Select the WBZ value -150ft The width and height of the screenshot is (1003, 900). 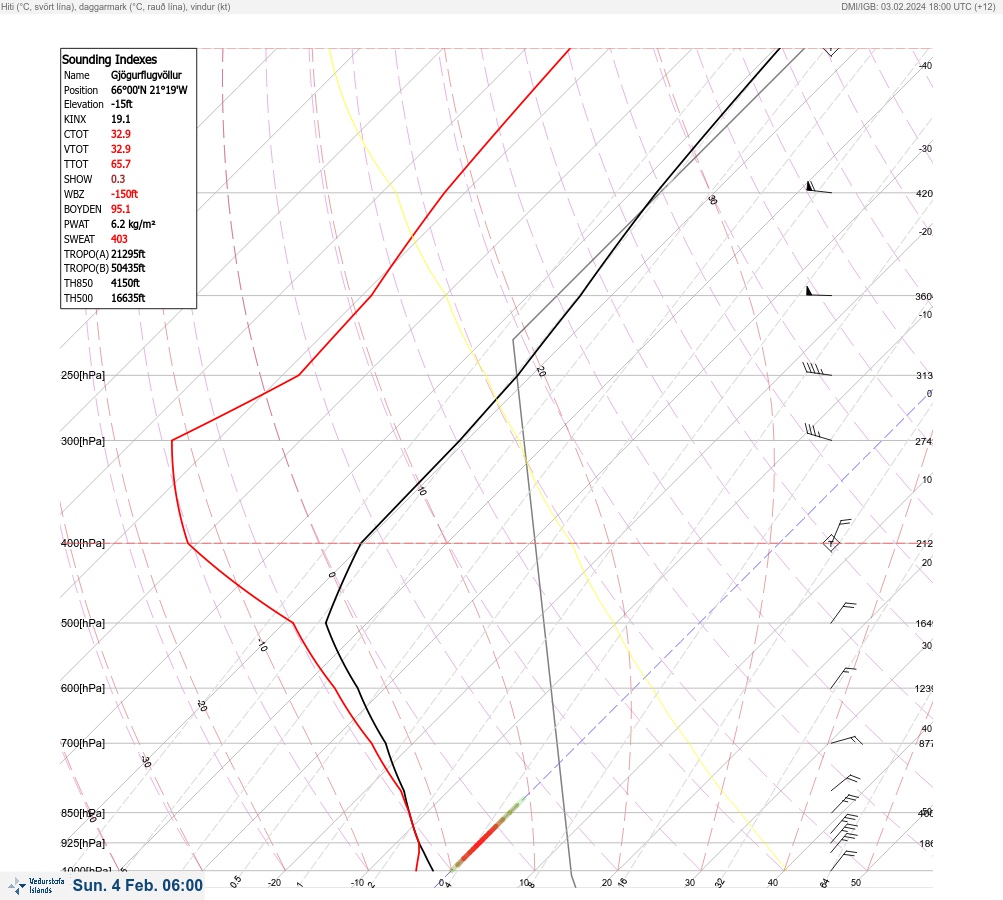pos(124,194)
